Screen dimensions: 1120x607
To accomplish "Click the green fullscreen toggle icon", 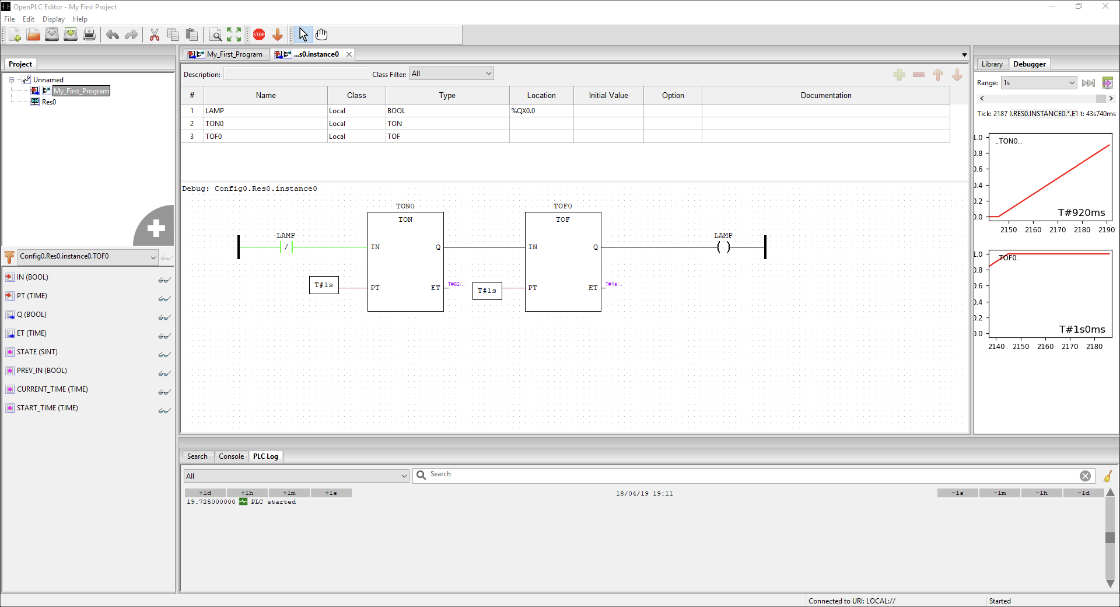I will (234, 35).
